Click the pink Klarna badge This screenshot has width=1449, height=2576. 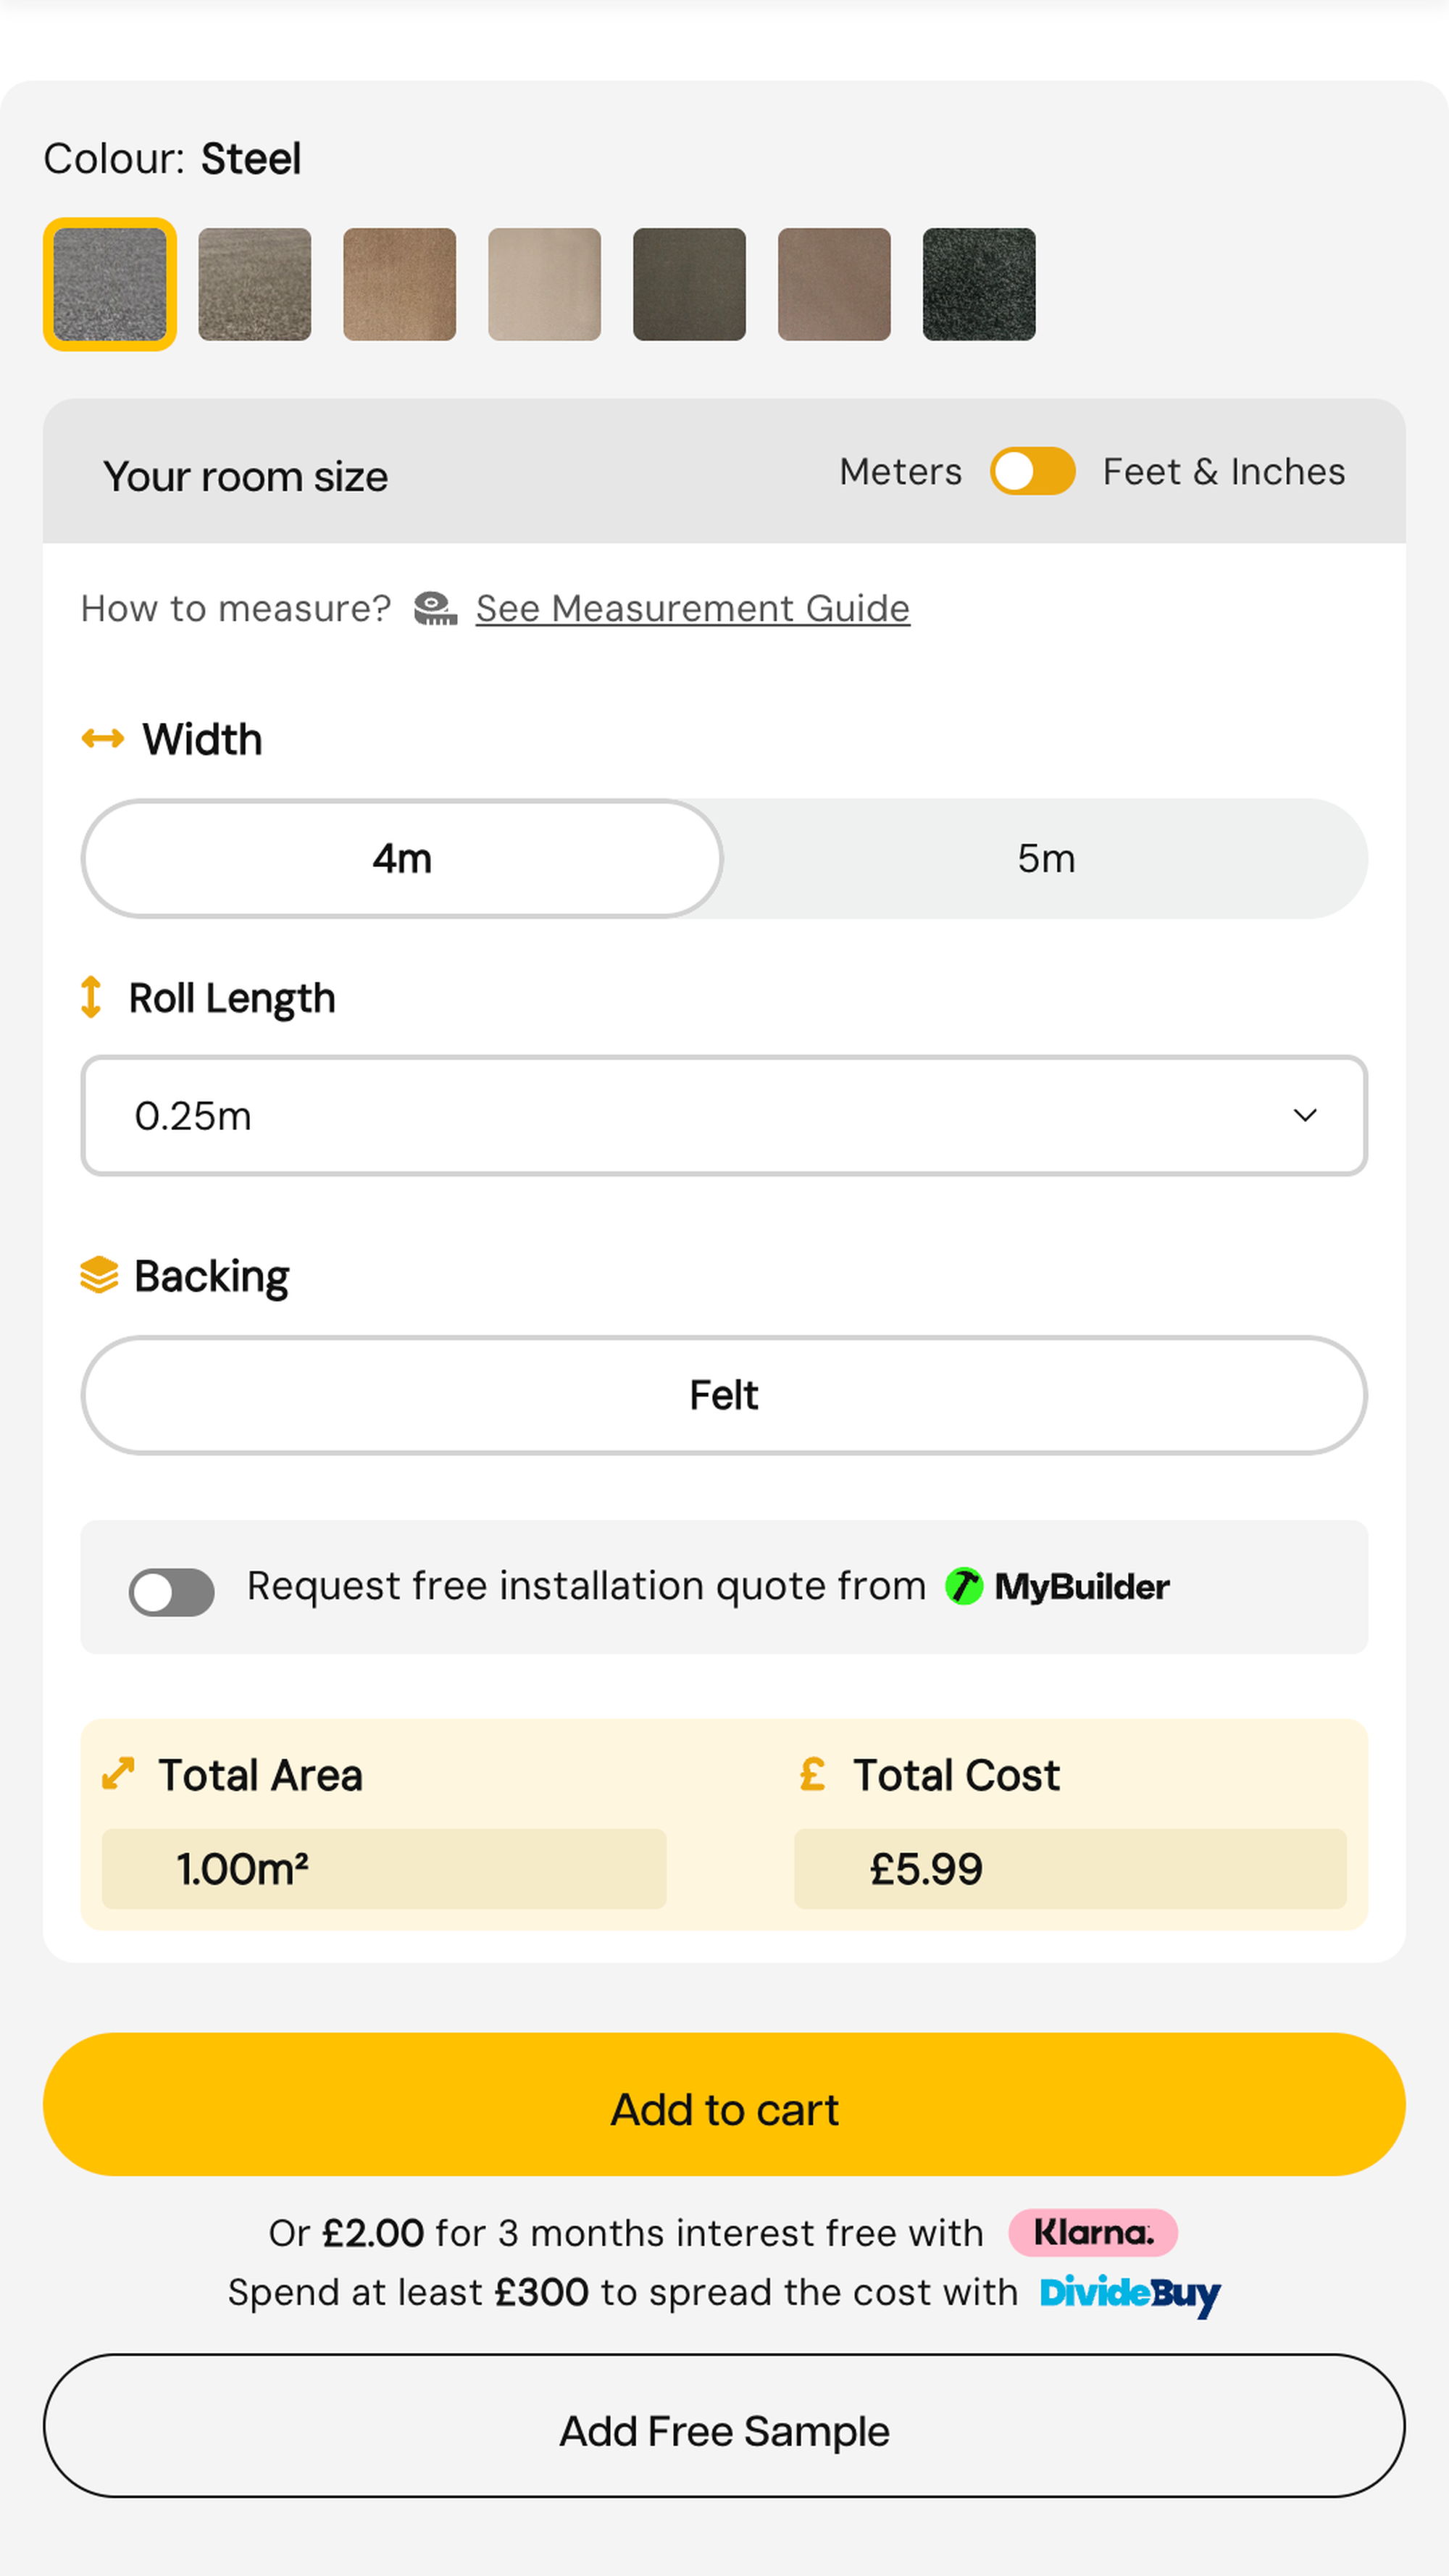[1093, 2233]
